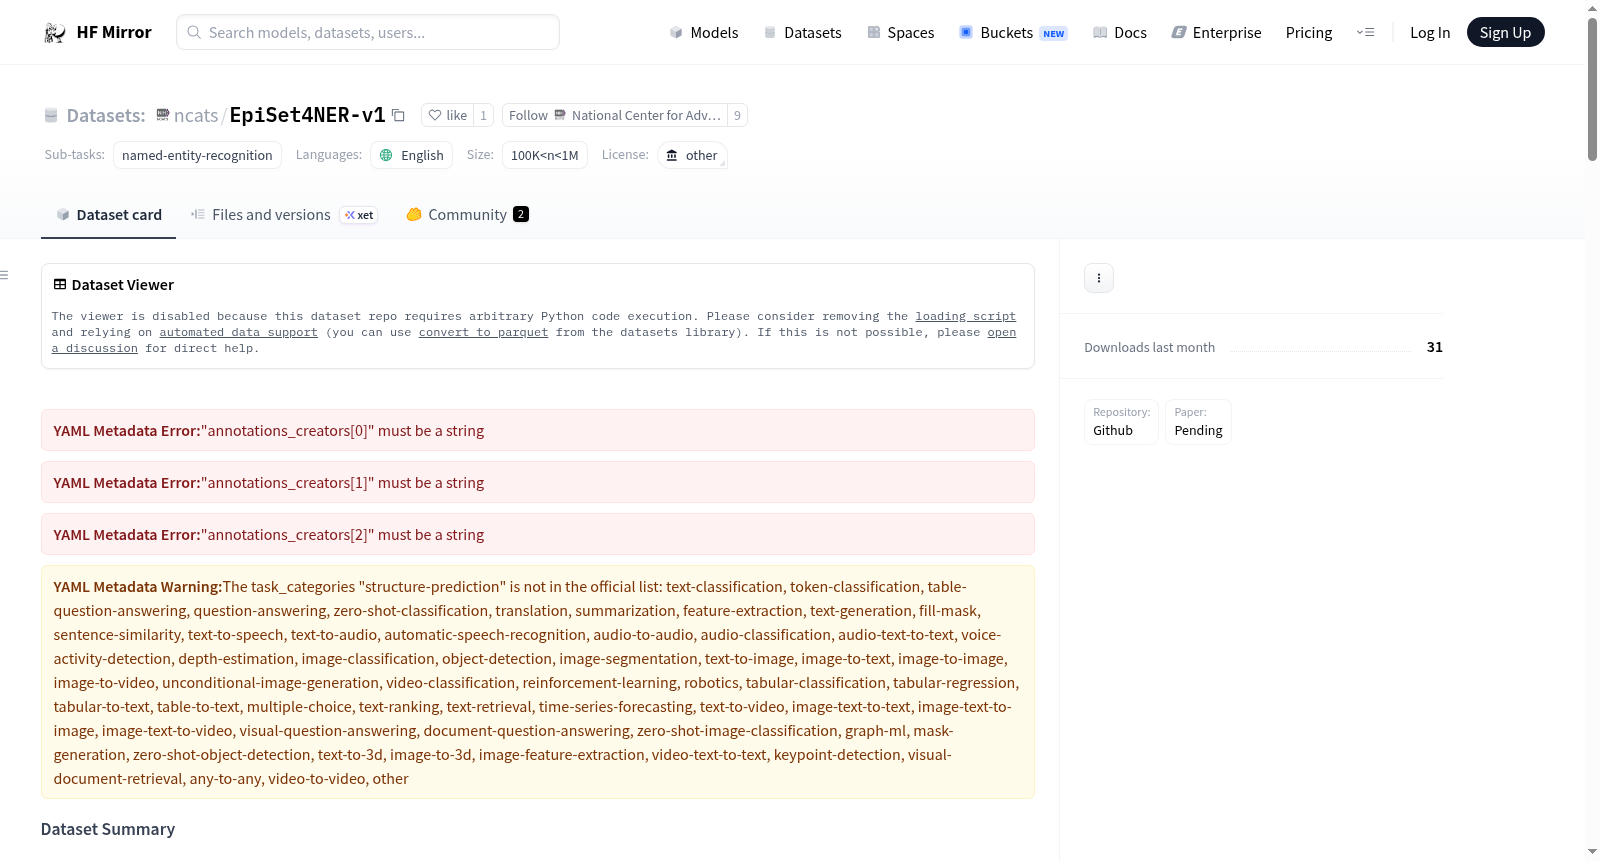Screen dimensions: 1600x861
Task: Select the Dataset card tab
Action: (108, 214)
